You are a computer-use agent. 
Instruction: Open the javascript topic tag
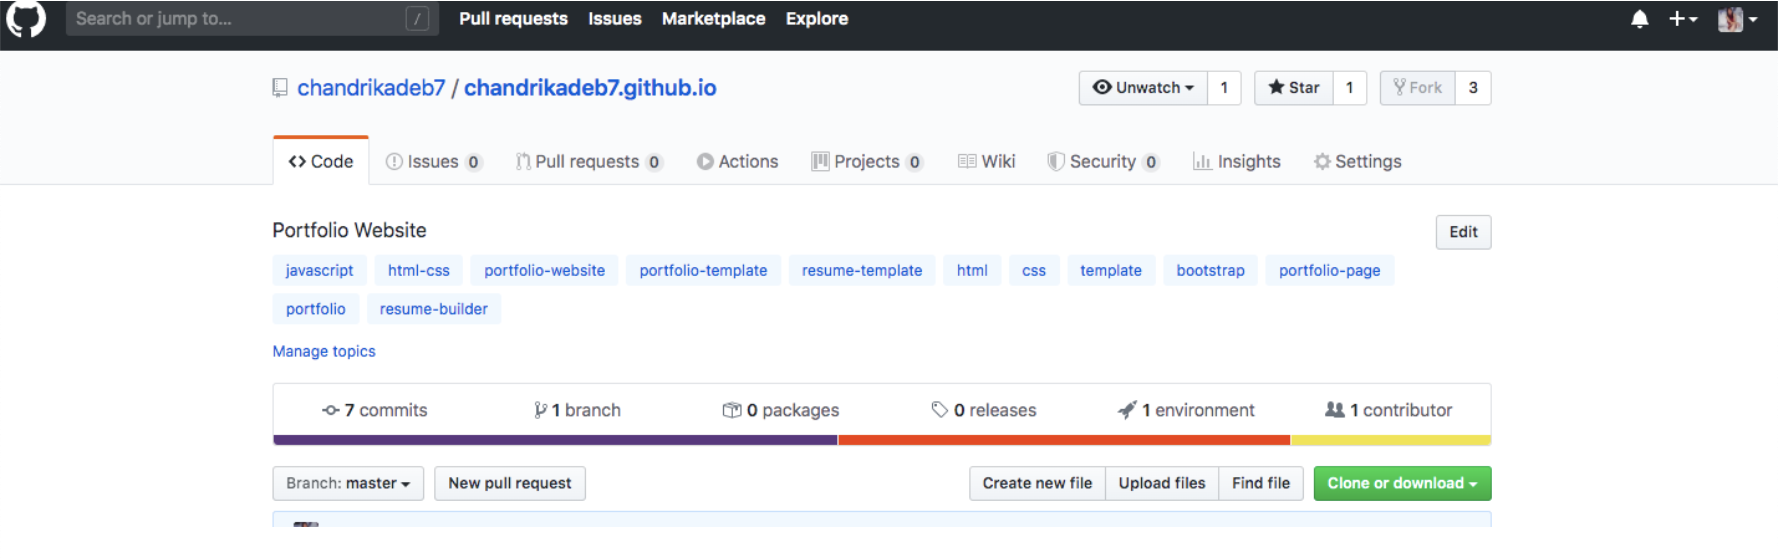(x=319, y=270)
